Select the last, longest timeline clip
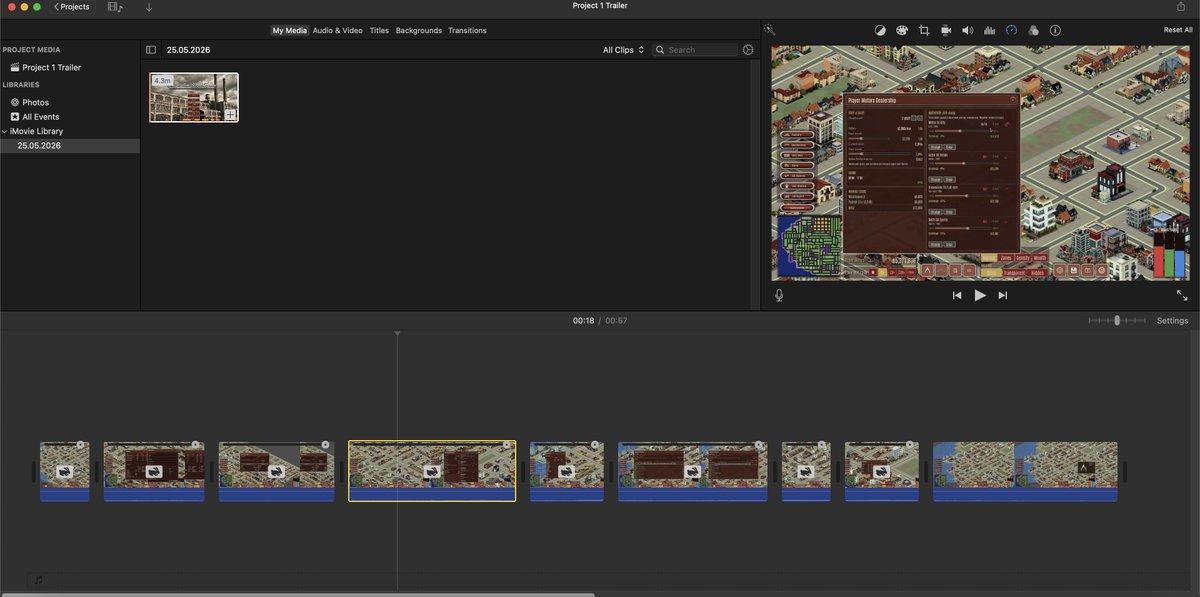This screenshot has height=597, width=1200. (x=1025, y=471)
